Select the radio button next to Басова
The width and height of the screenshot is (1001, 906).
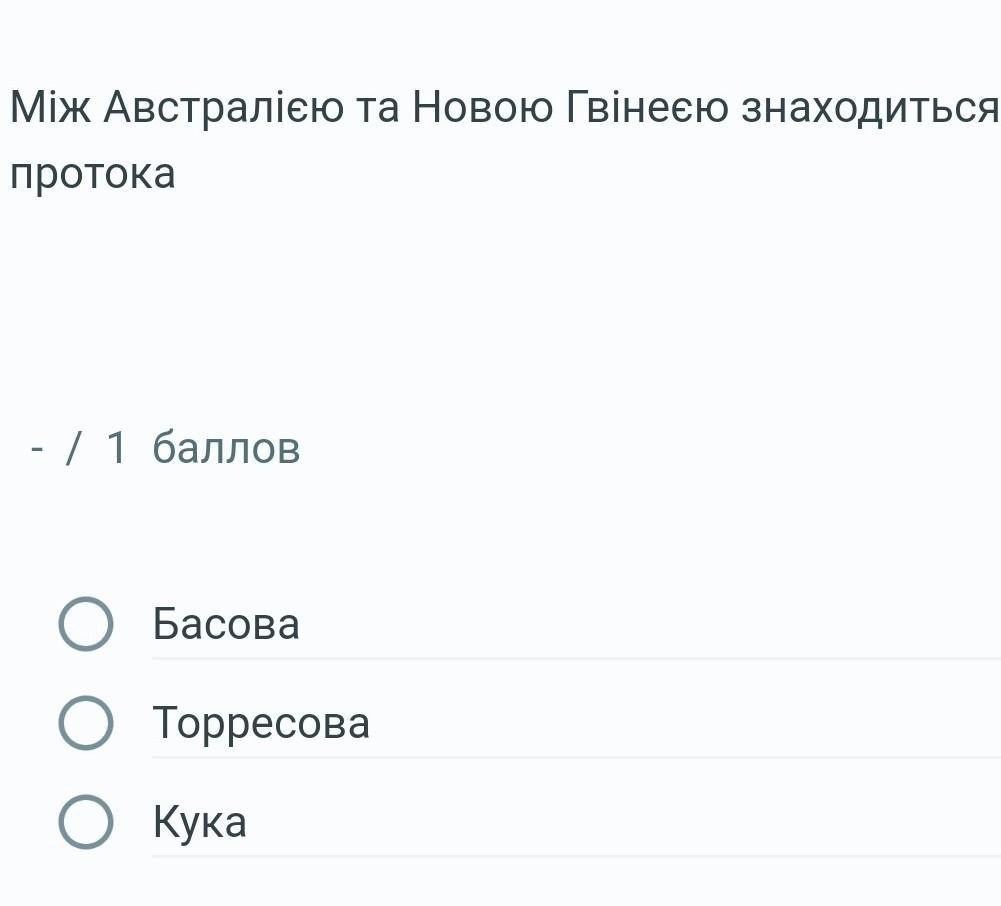point(86,624)
